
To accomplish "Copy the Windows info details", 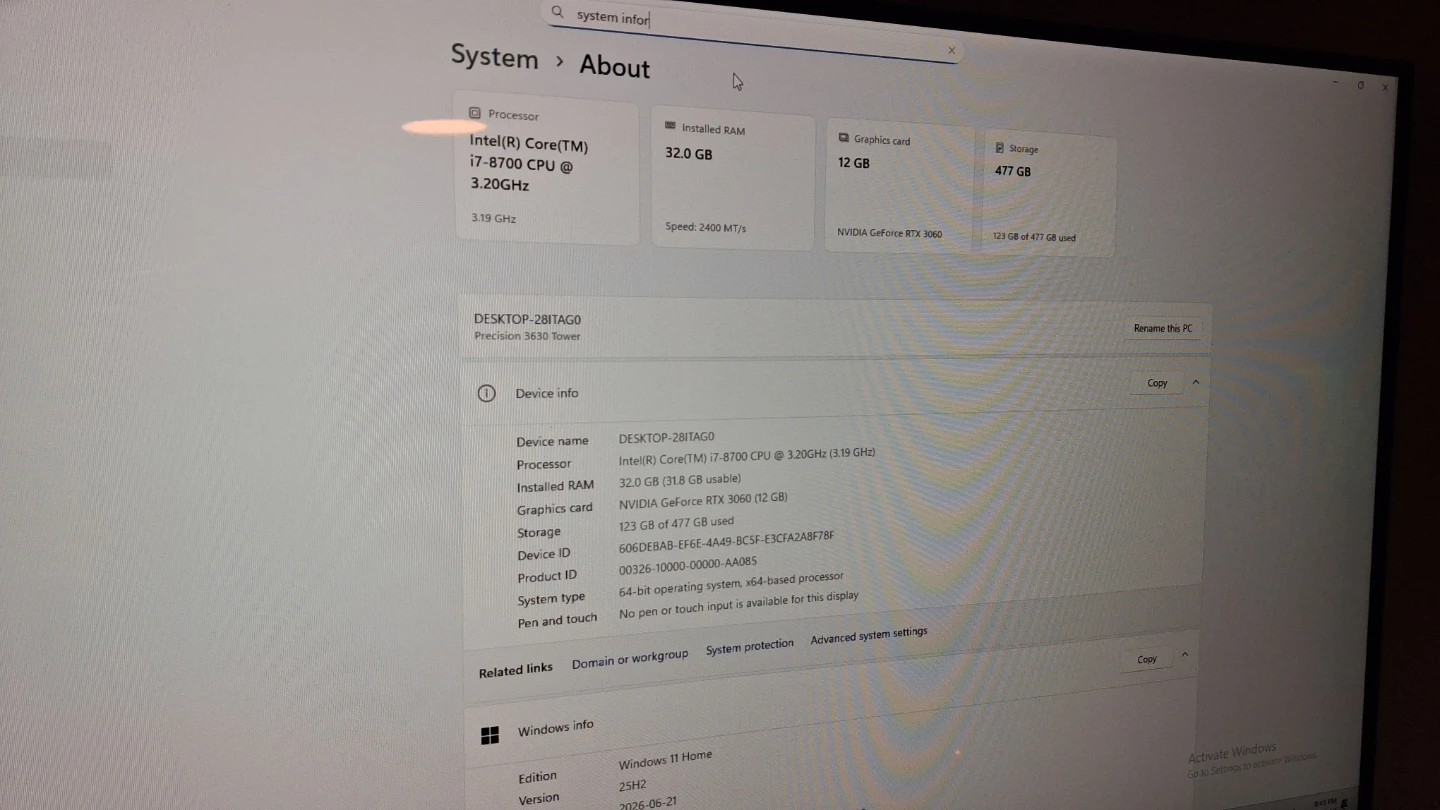I will [1147, 659].
